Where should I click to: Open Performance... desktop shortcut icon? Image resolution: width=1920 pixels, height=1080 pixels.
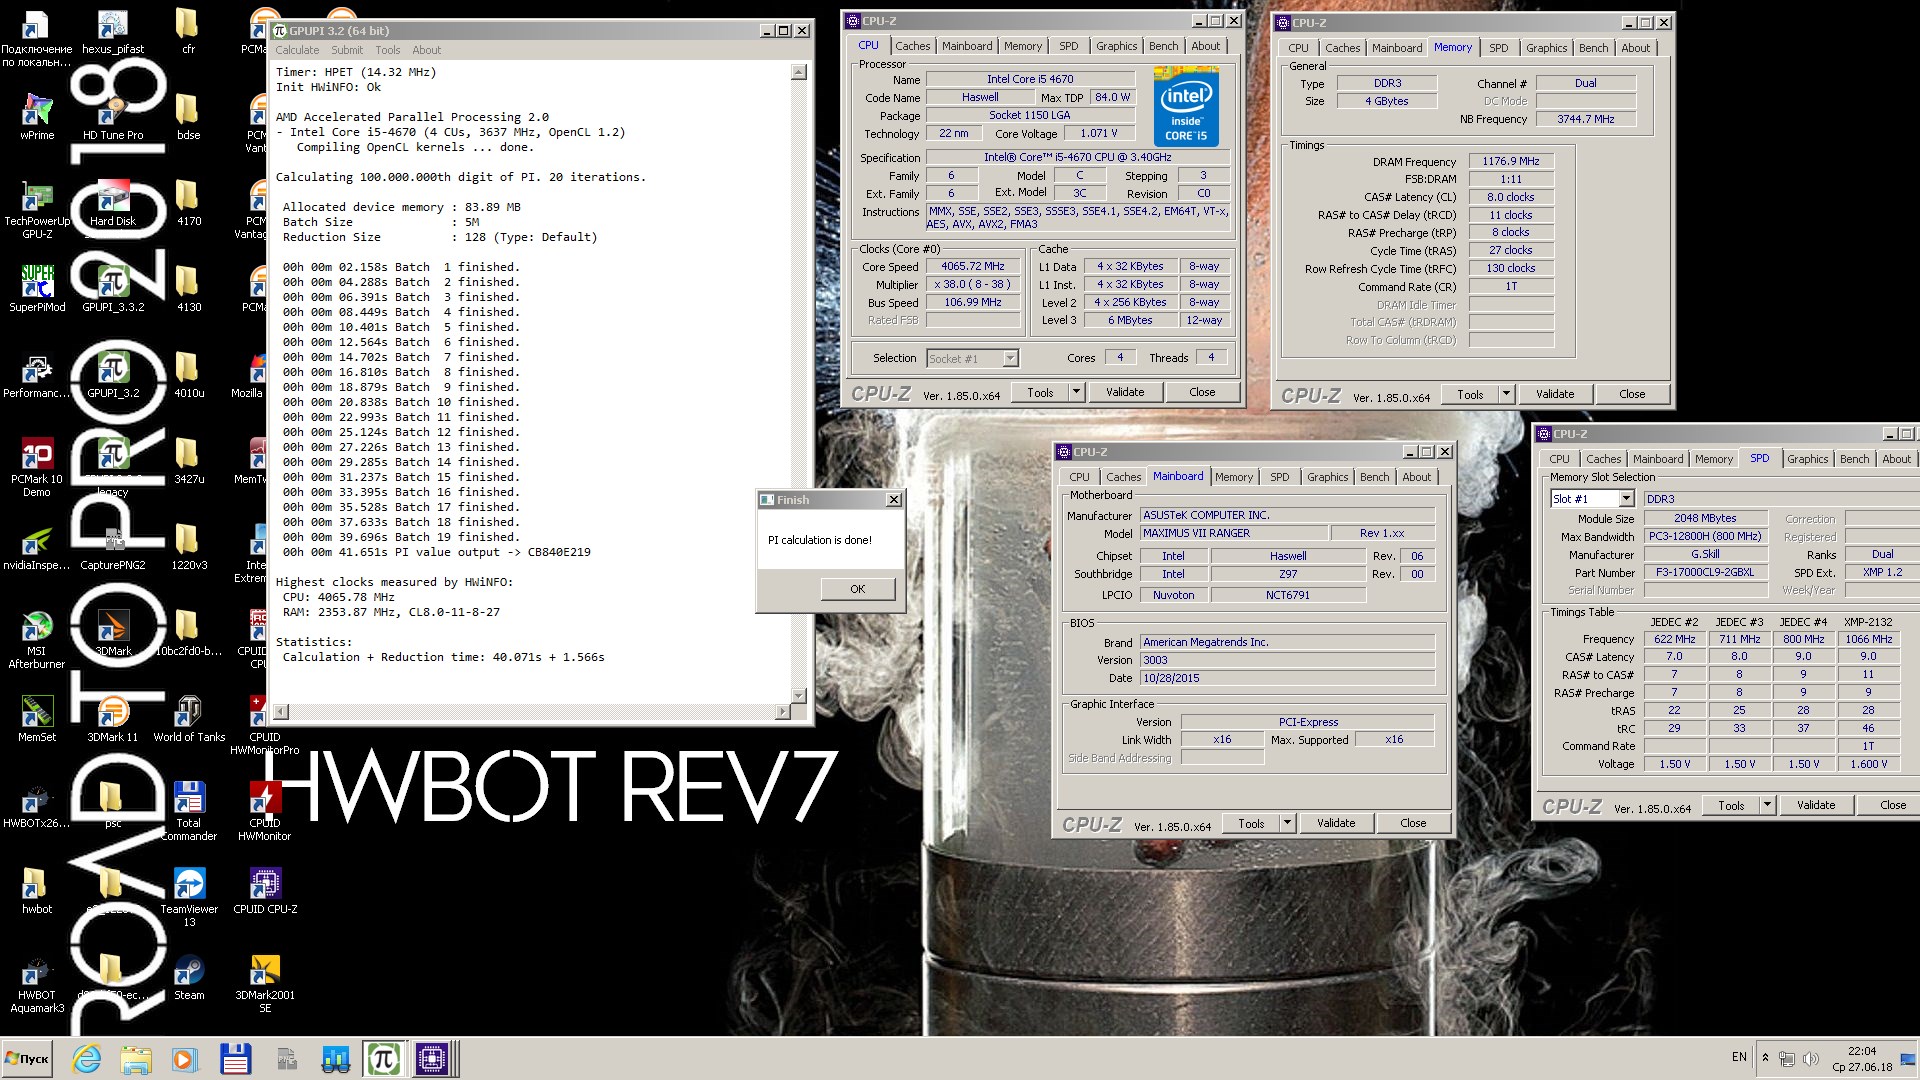pyautogui.click(x=37, y=373)
